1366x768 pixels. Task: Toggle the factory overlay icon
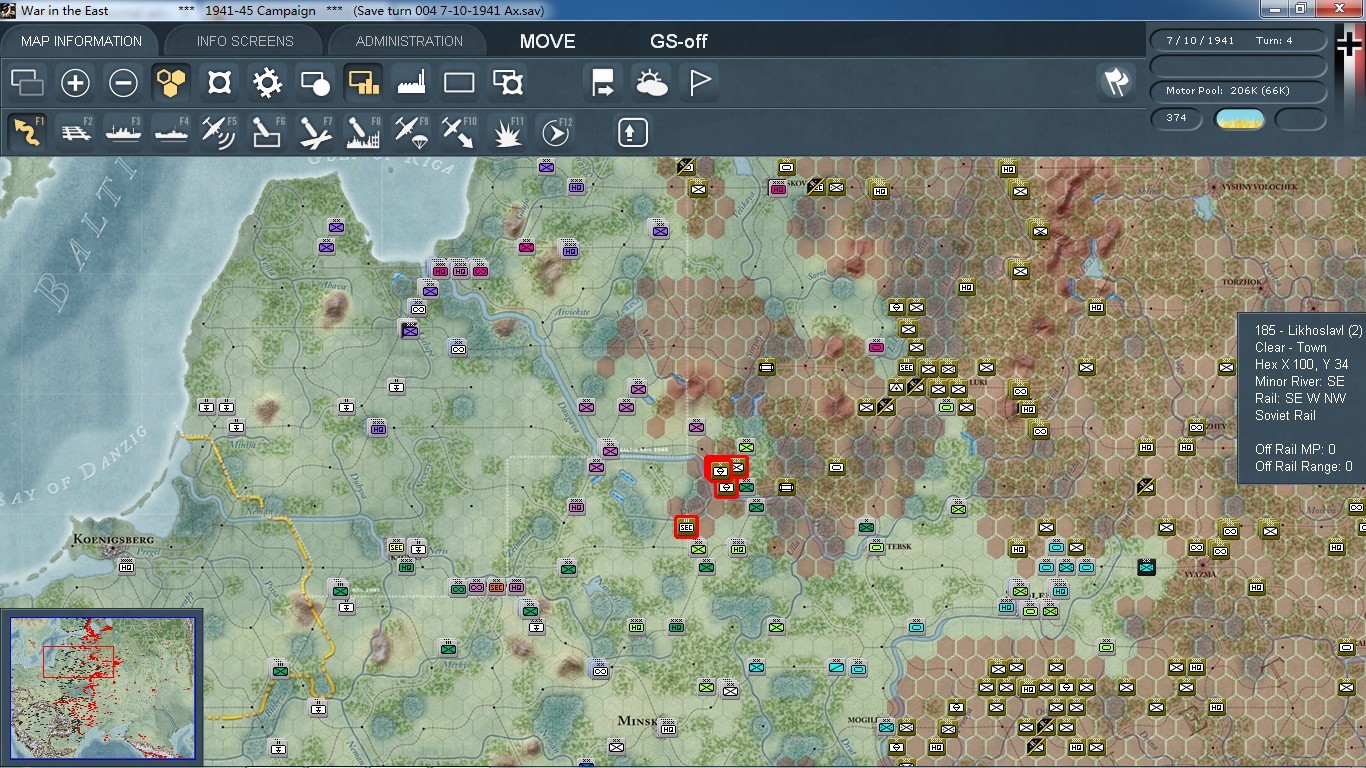411,83
